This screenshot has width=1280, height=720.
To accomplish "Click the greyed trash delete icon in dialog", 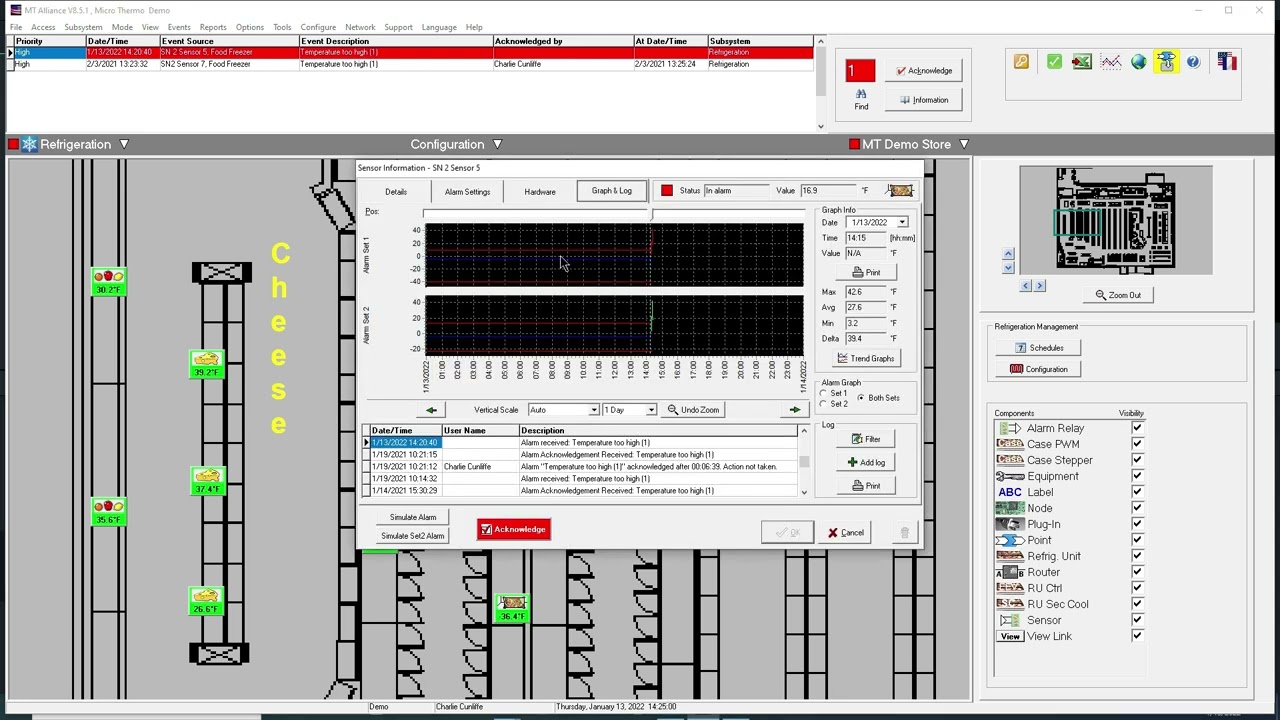I will (x=905, y=532).
